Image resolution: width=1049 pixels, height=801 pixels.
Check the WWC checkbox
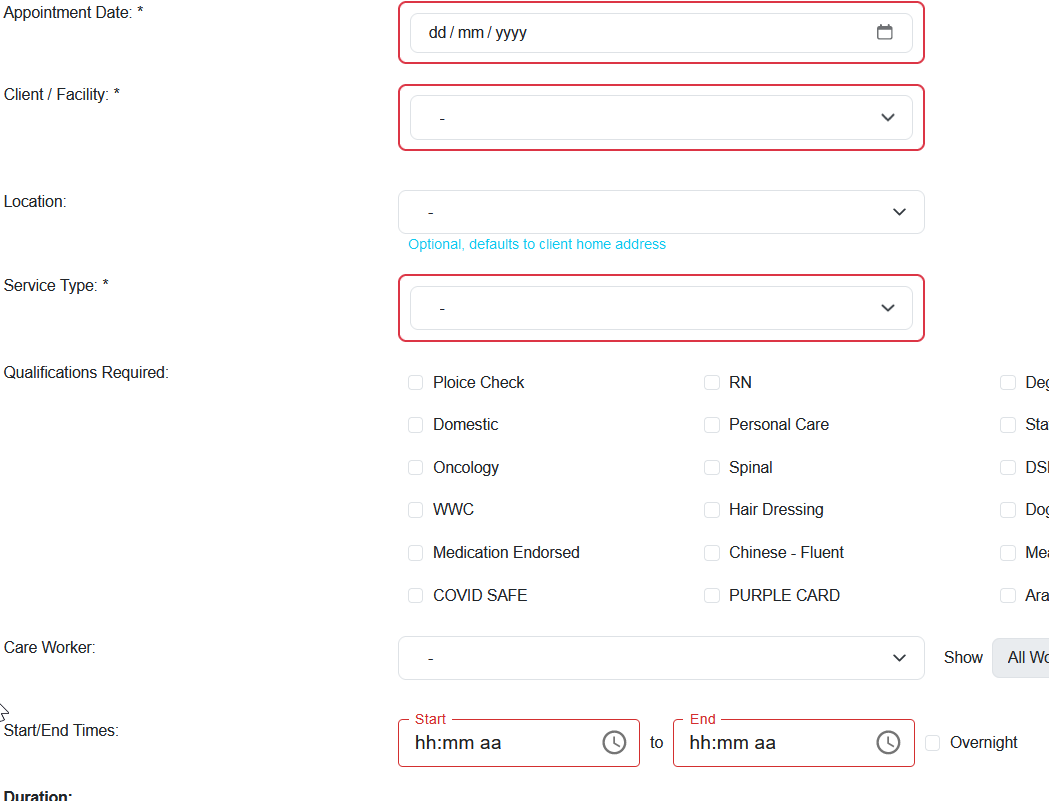pyautogui.click(x=416, y=510)
